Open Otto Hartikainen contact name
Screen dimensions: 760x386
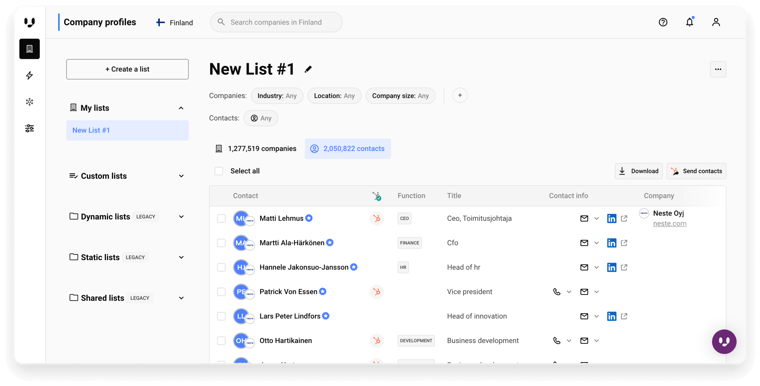[x=285, y=340]
